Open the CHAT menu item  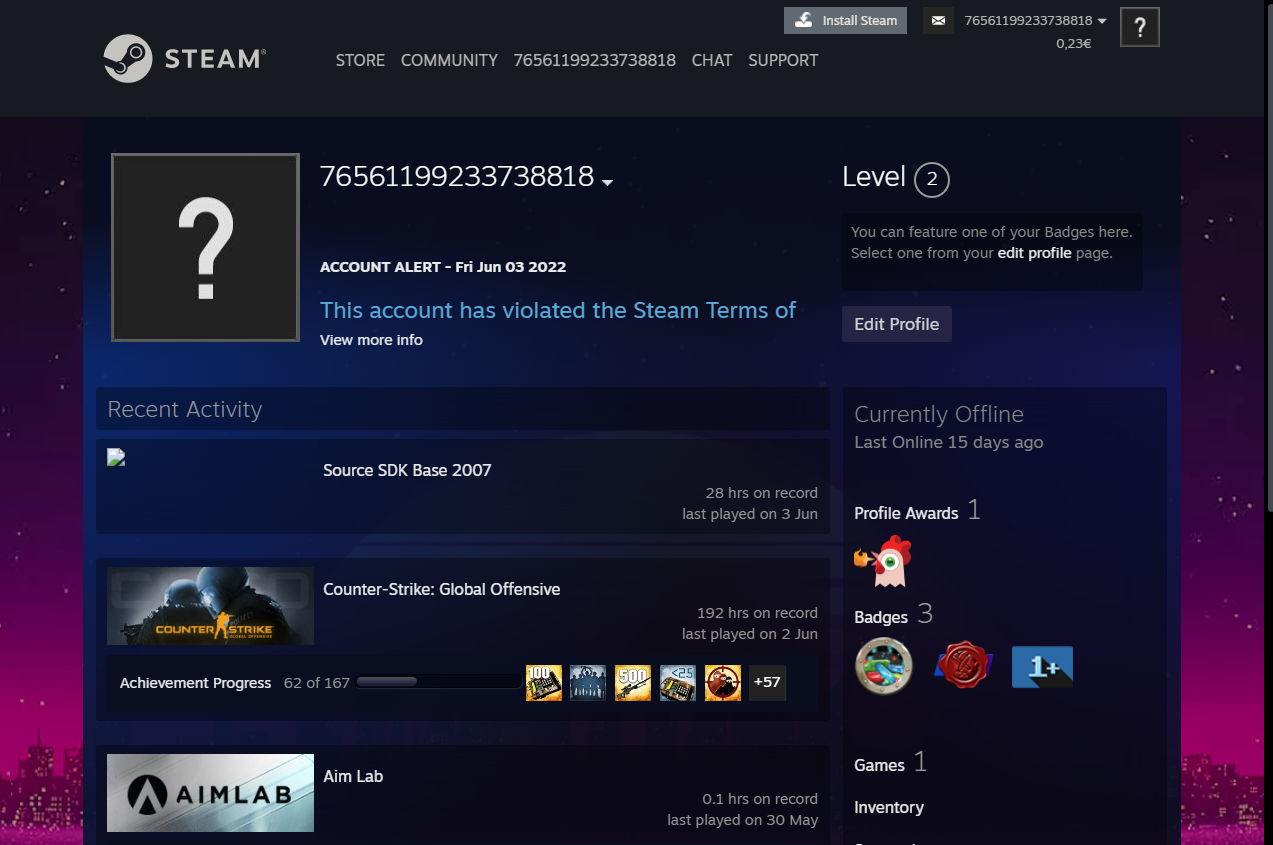(x=712, y=60)
